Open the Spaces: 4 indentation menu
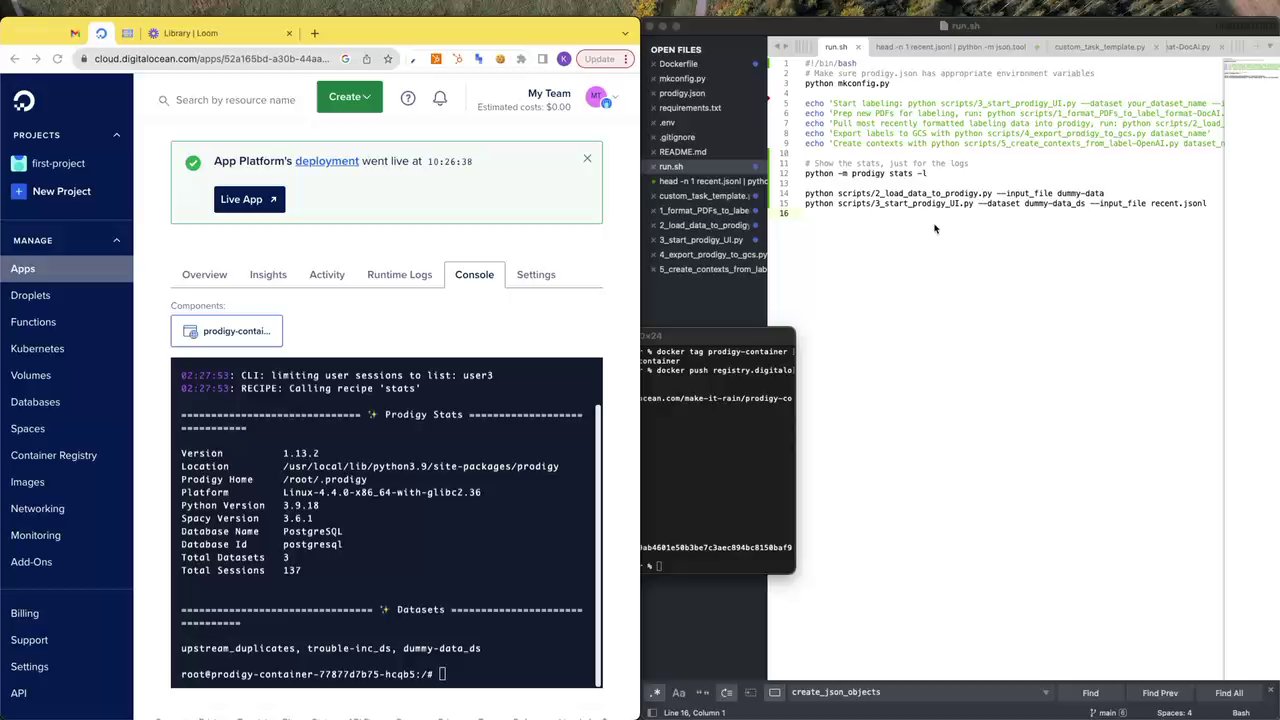Image resolution: width=1280 pixels, height=720 pixels. pos(1174,713)
